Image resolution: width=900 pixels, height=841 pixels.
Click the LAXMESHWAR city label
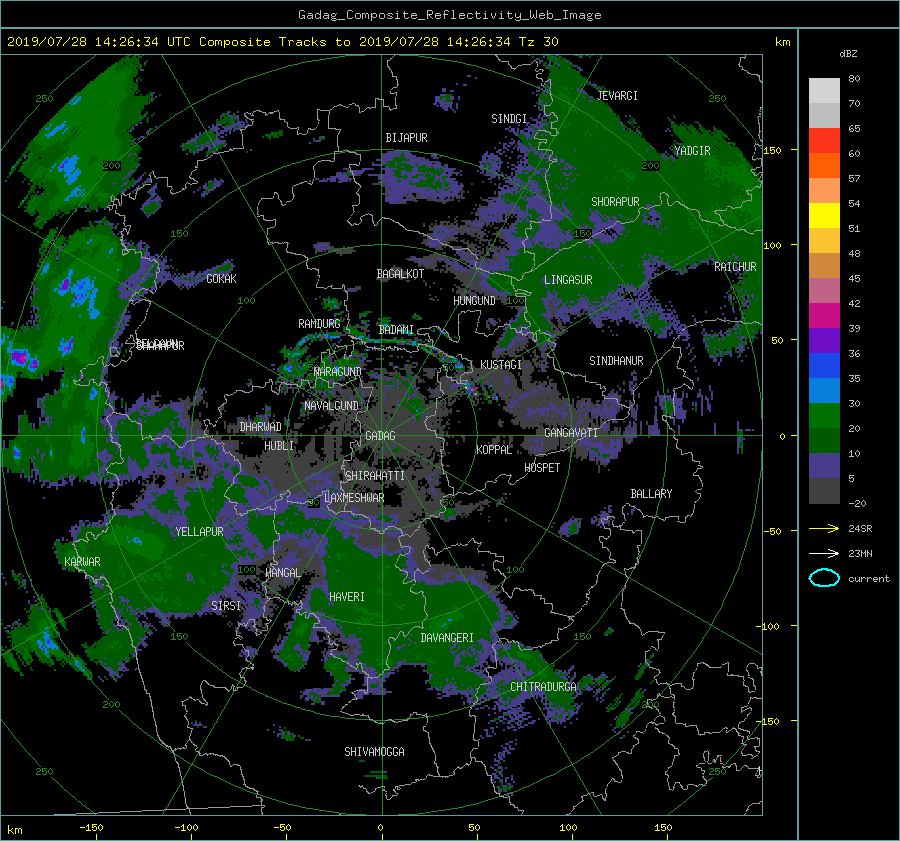point(354,498)
